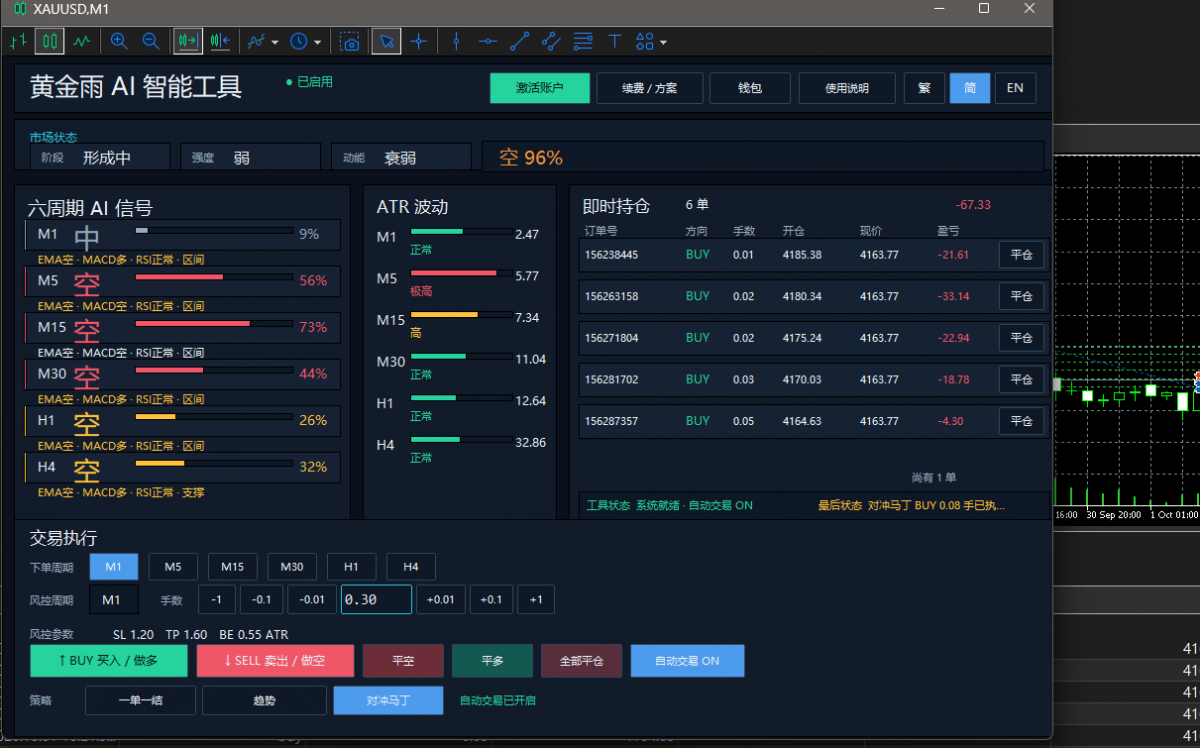
Task: Select M5 order timeframe tab
Action: pyautogui.click(x=173, y=567)
